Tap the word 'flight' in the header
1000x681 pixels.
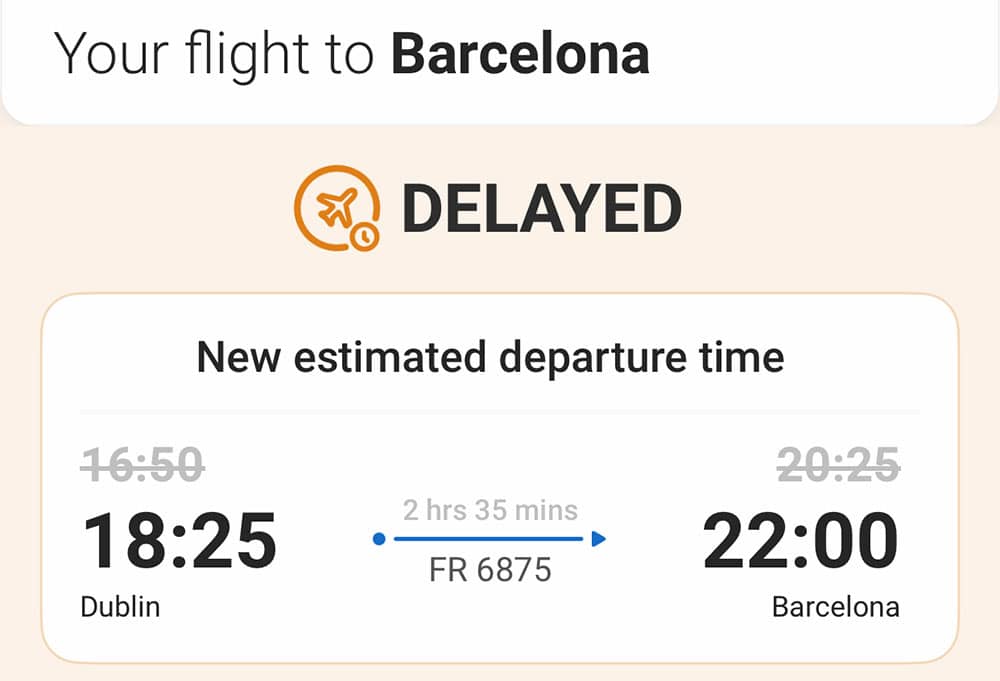[247, 56]
